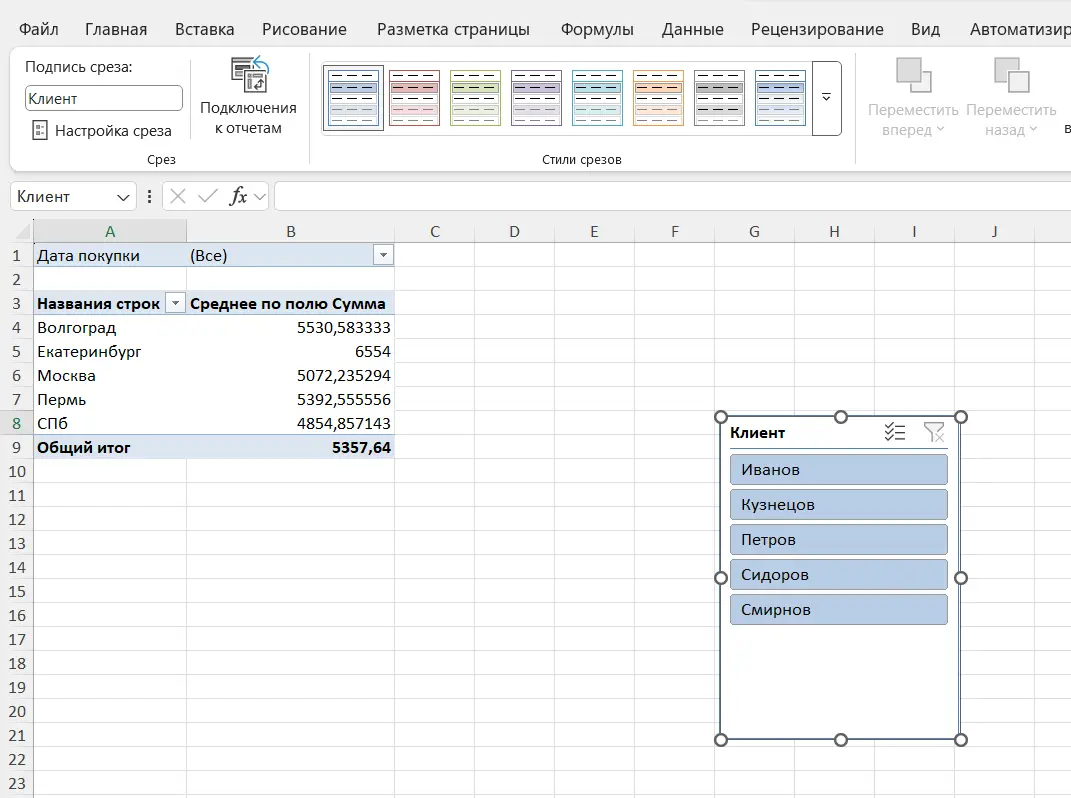Image resolution: width=1071 pixels, height=798 pixels.
Task: Toggle the Сидоров slicer item
Action: point(838,574)
